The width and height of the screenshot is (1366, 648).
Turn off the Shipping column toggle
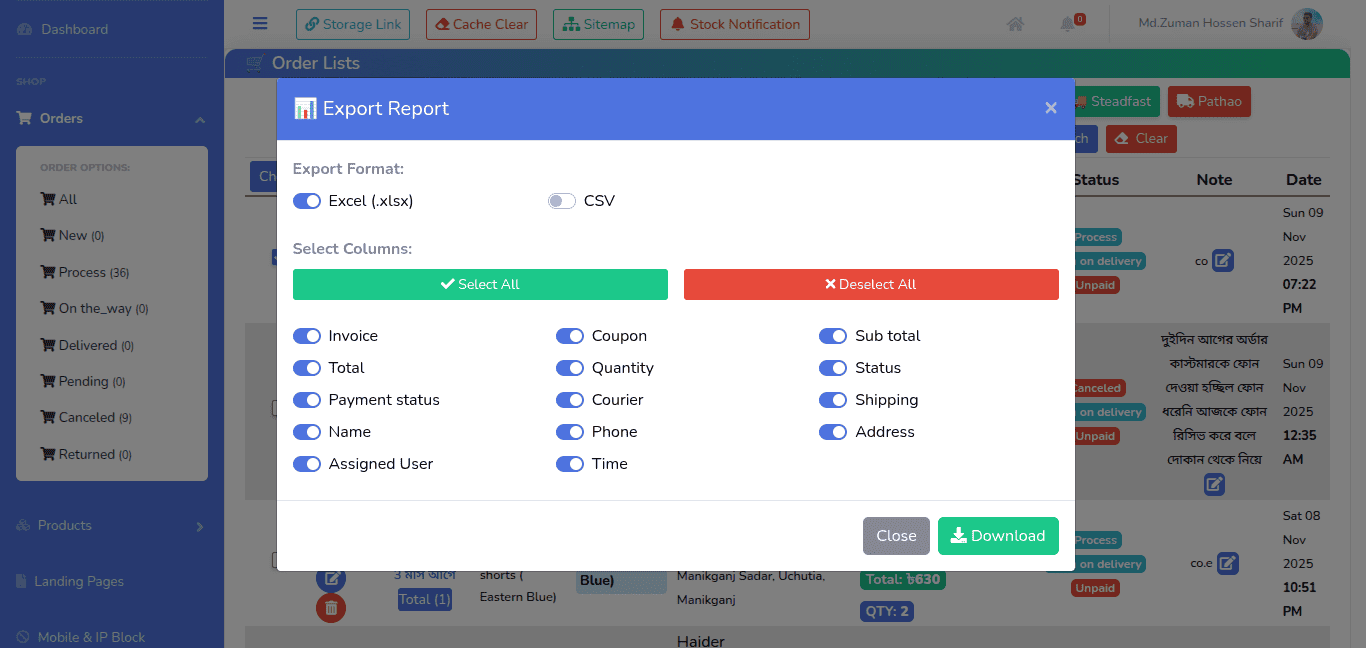833,400
